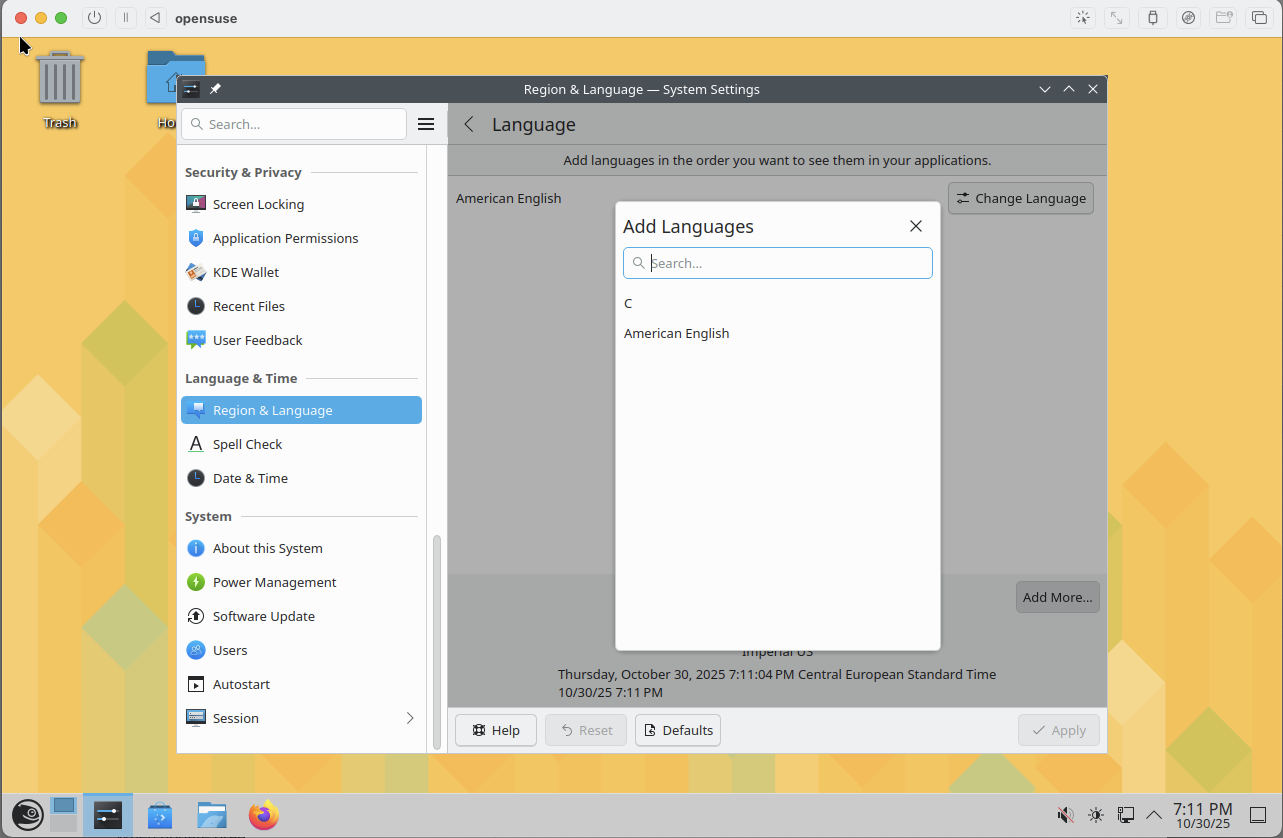The height and width of the screenshot is (838, 1283).
Task: Choose the C language entry
Action: click(x=628, y=303)
